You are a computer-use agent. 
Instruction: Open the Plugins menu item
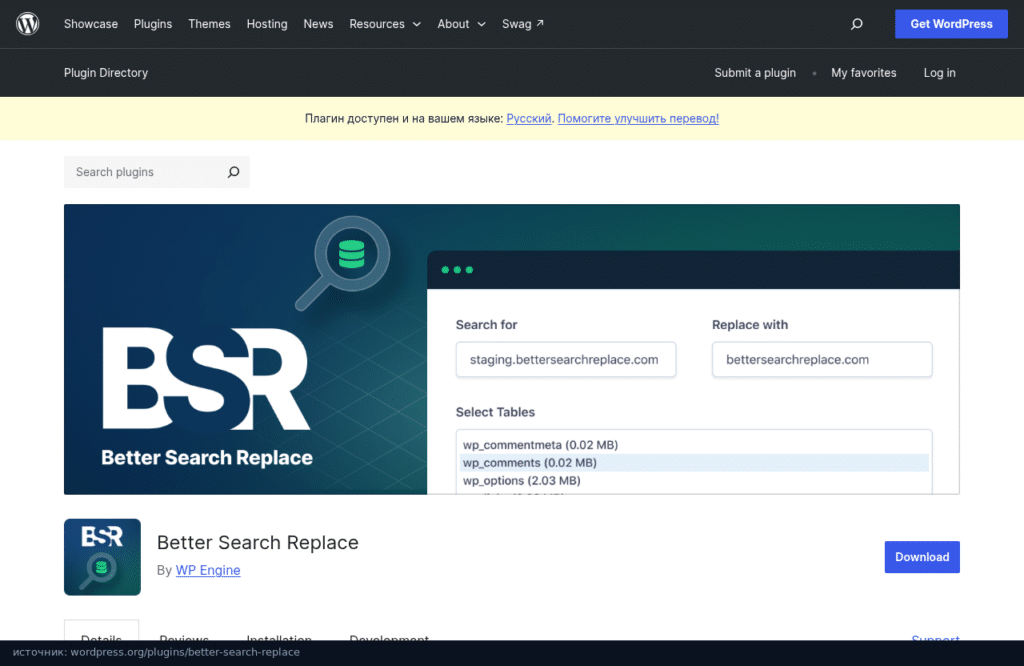click(x=153, y=24)
